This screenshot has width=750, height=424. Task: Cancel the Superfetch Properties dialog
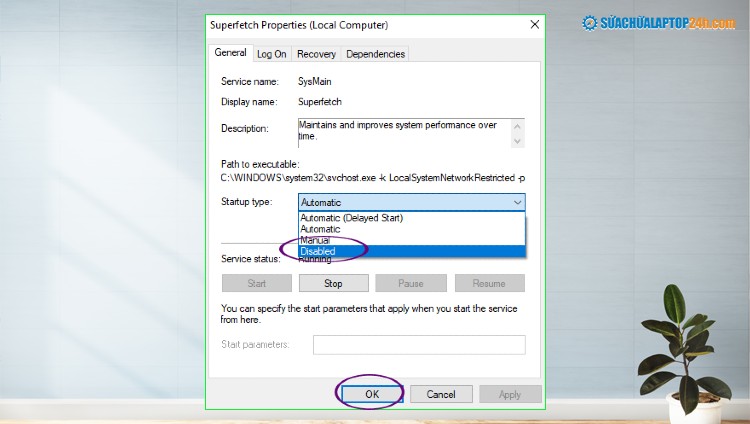441,394
